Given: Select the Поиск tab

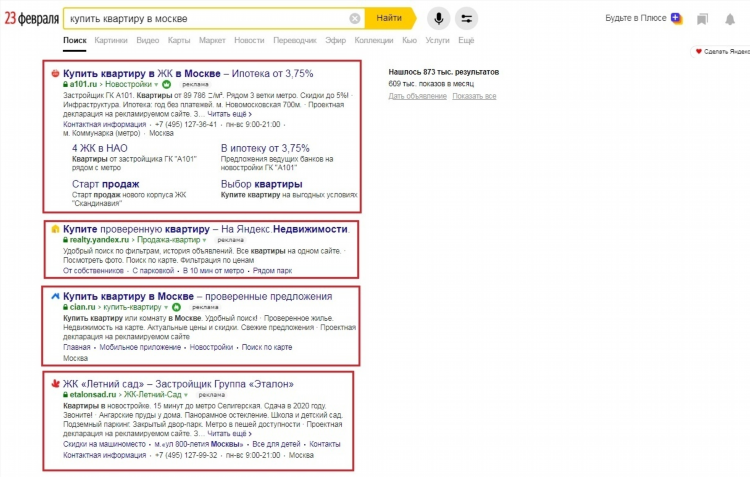Looking at the screenshot, I should tap(75, 40).
